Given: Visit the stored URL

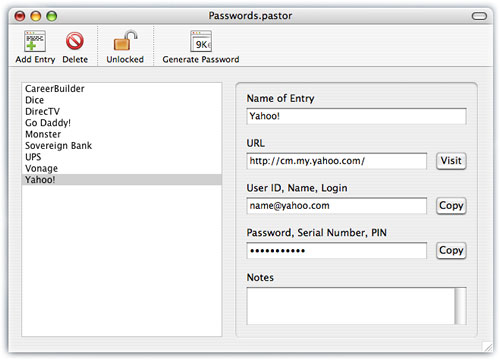Looking at the screenshot, I should click(451, 161).
